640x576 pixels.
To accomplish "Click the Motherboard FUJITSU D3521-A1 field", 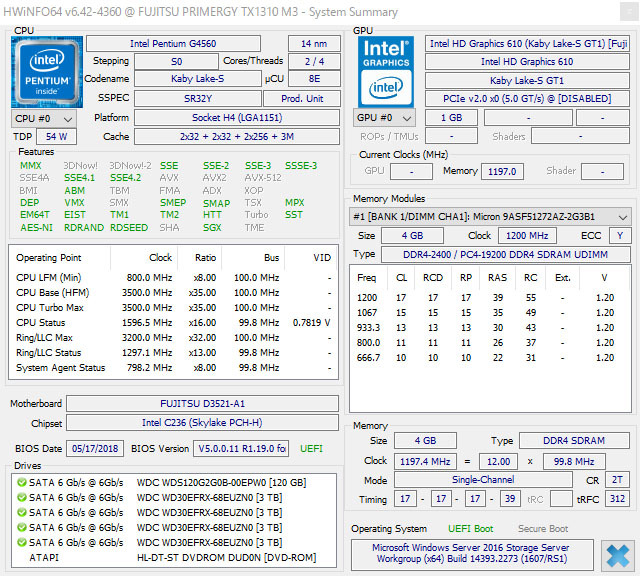I will coord(202,404).
